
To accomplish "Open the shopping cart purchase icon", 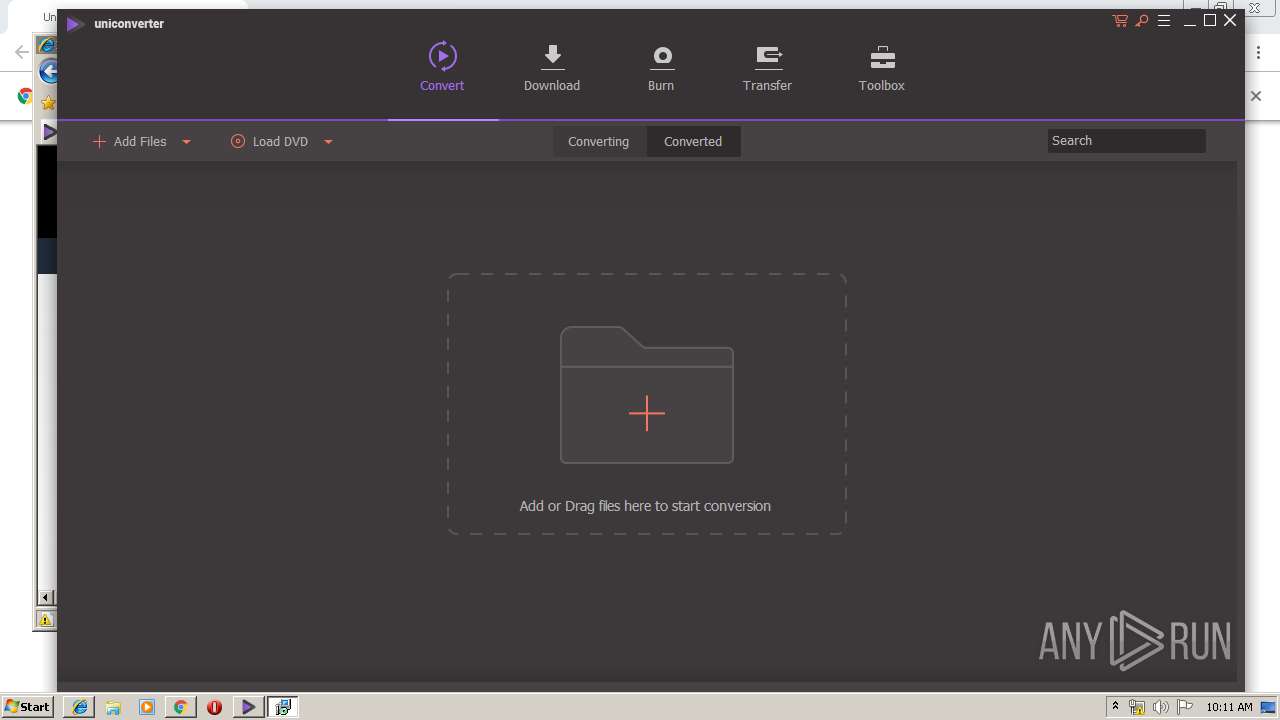I will pos(1120,21).
